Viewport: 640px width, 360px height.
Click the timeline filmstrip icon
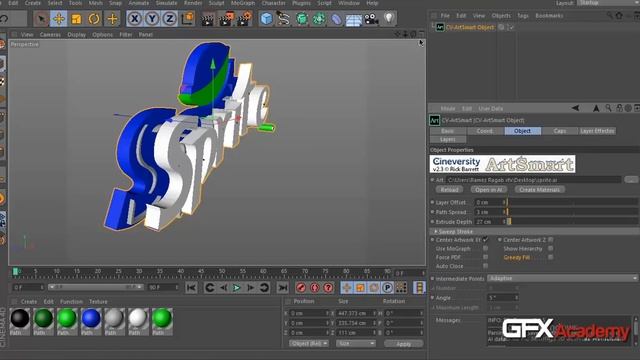[x=419, y=287]
